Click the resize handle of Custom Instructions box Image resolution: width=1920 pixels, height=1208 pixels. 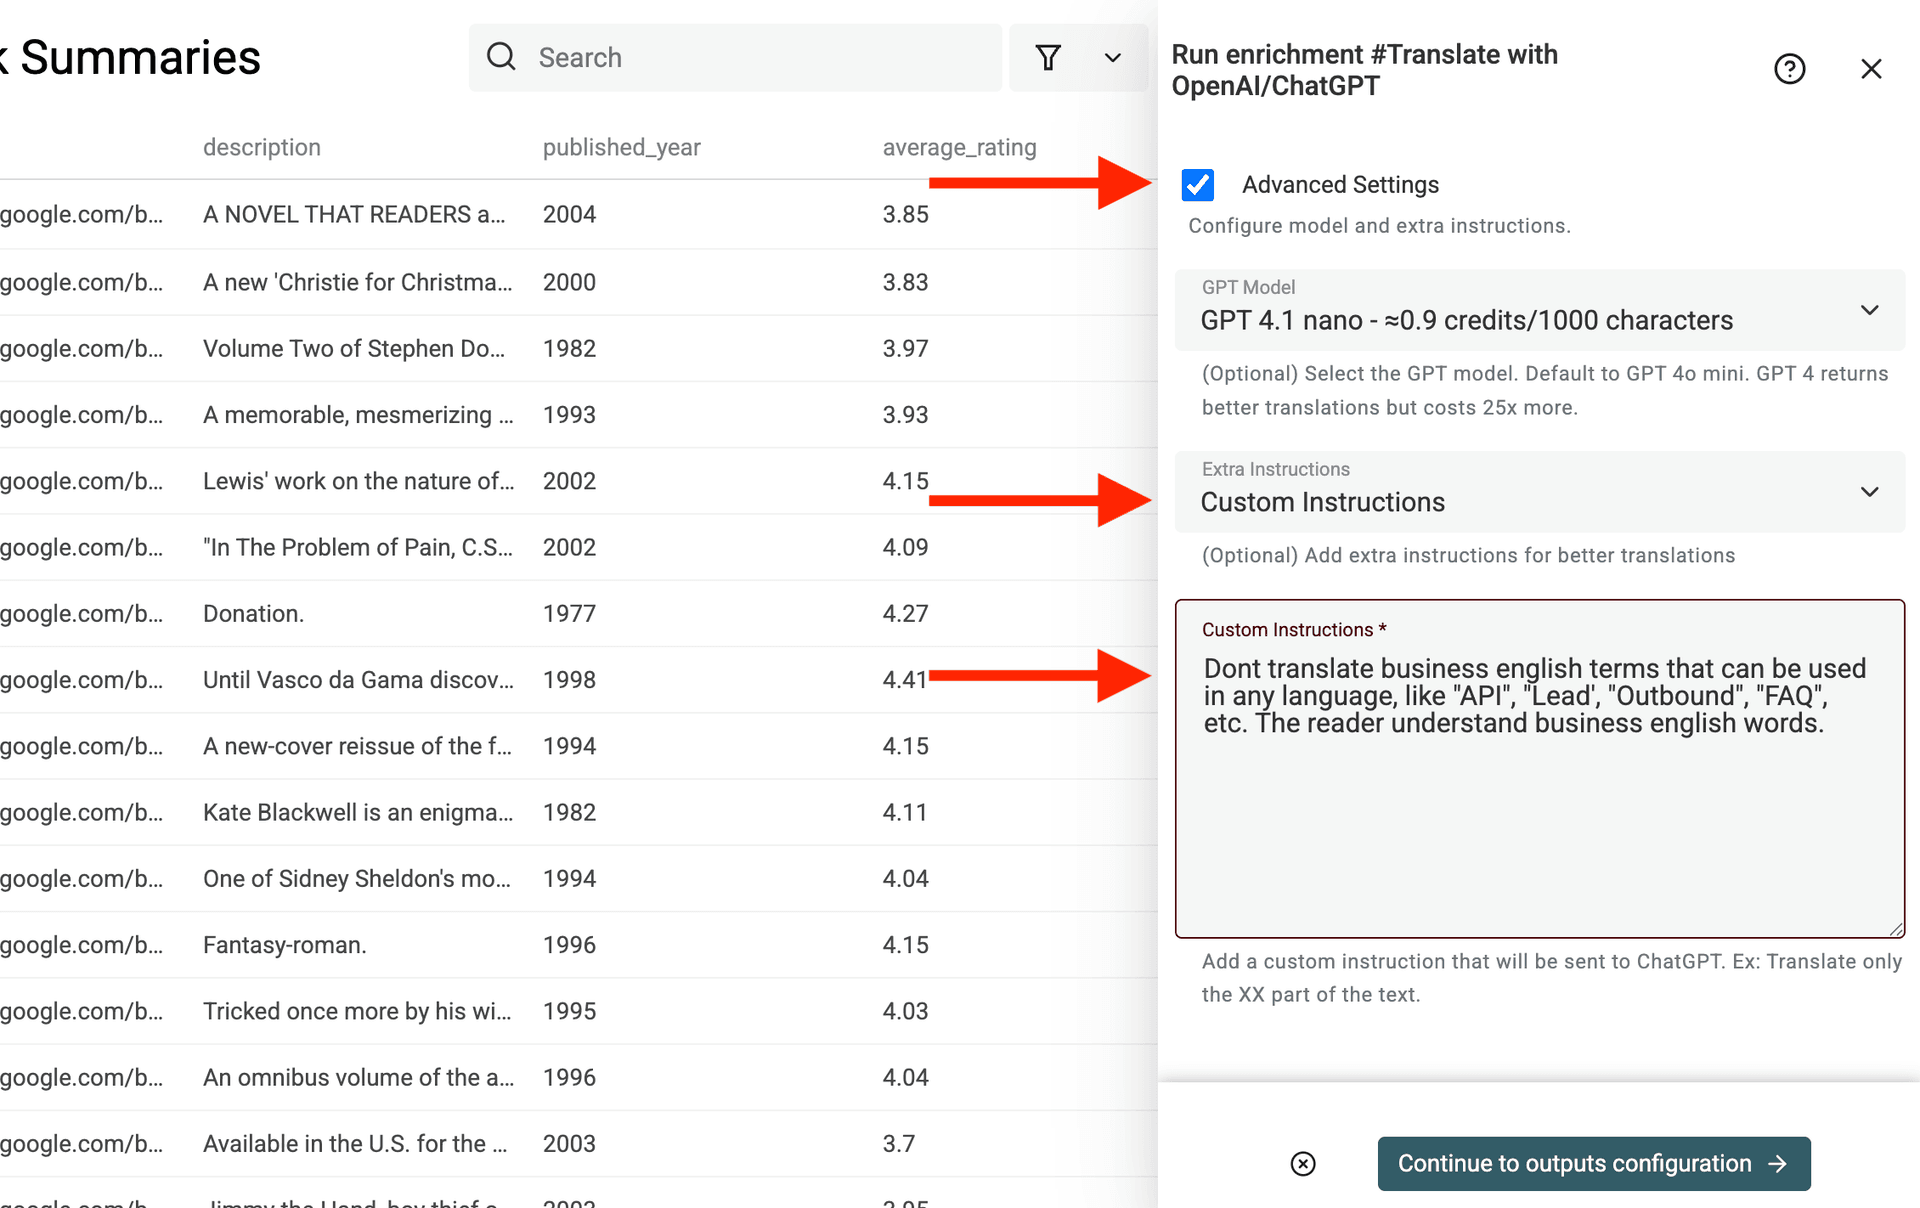point(1895,929)
